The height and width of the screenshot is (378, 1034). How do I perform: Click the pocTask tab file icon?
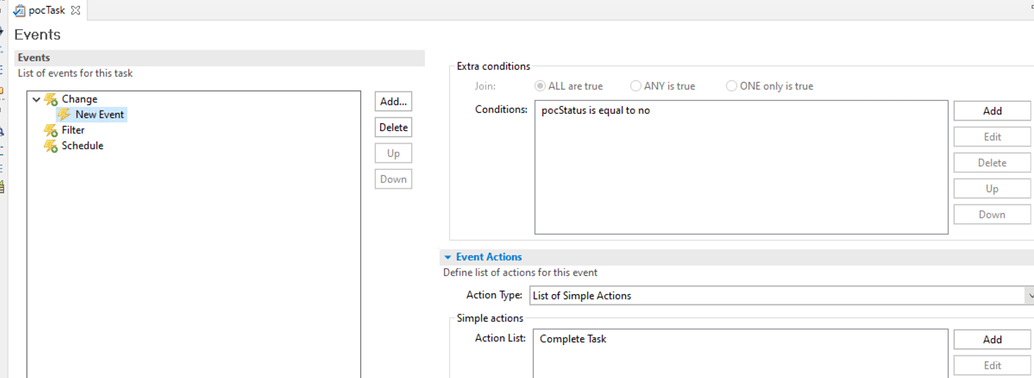(20, 10)
